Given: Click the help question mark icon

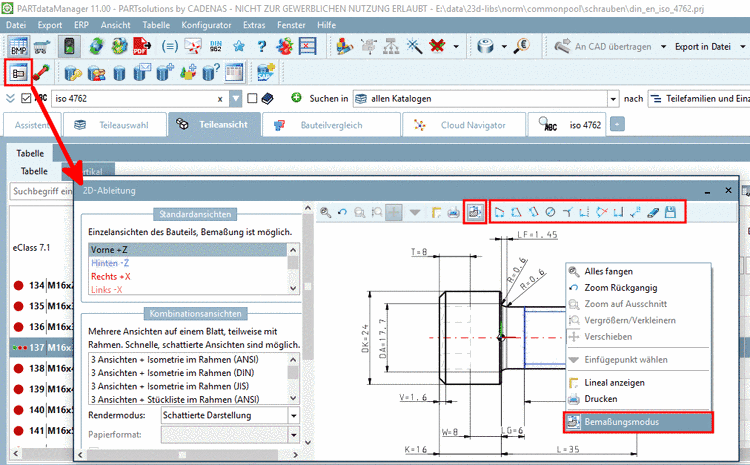Looking at the screenshot, I should click(260, 46).
